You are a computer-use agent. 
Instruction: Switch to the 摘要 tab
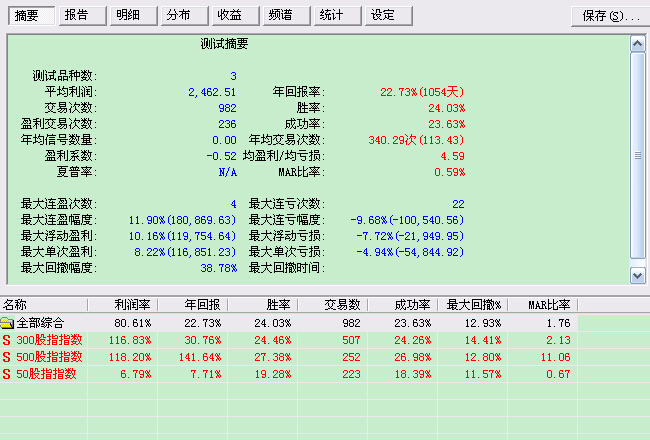click(32, 16)
